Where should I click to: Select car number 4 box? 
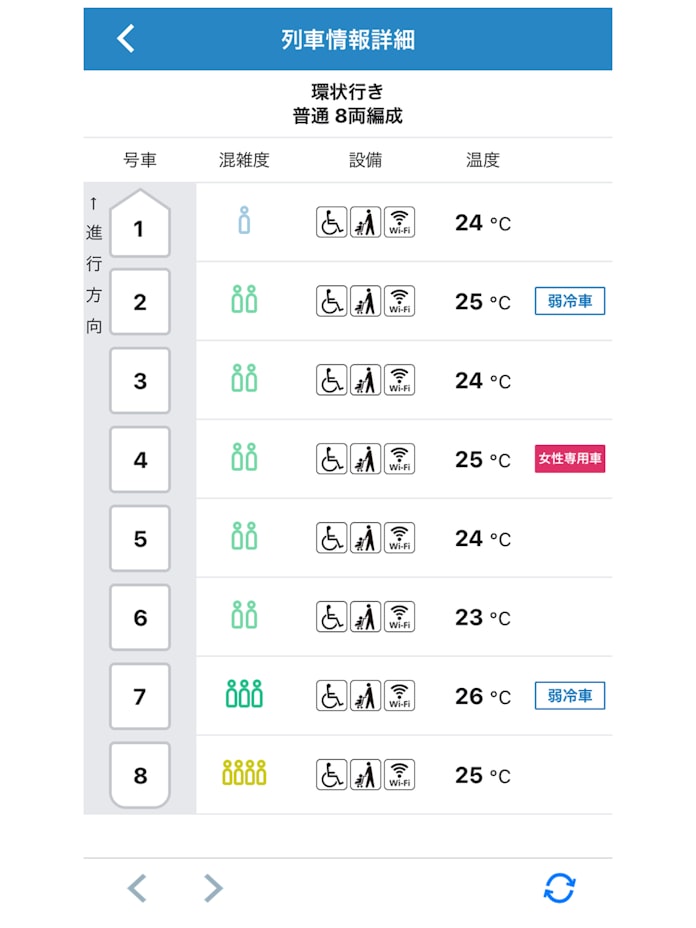point(140,460)
